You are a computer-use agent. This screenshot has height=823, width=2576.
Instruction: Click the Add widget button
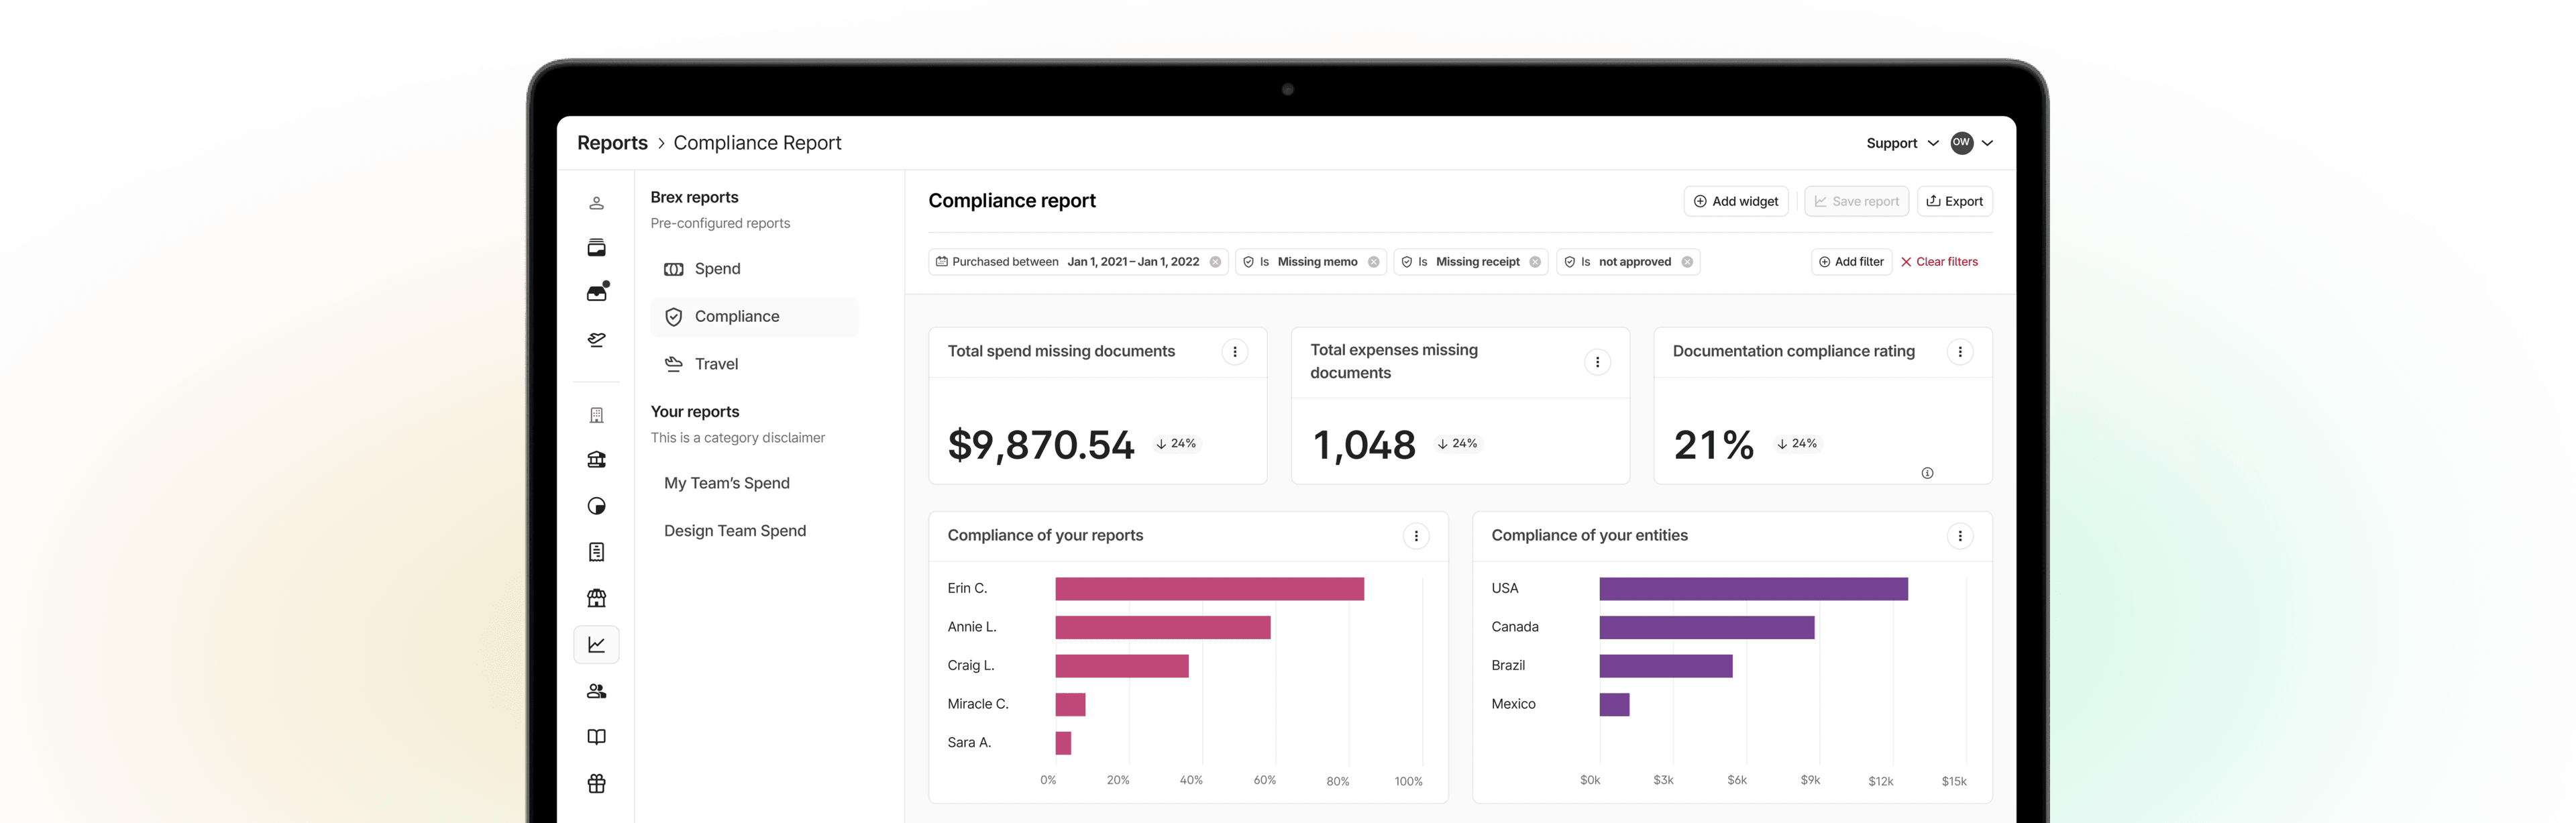(1735, 201)
